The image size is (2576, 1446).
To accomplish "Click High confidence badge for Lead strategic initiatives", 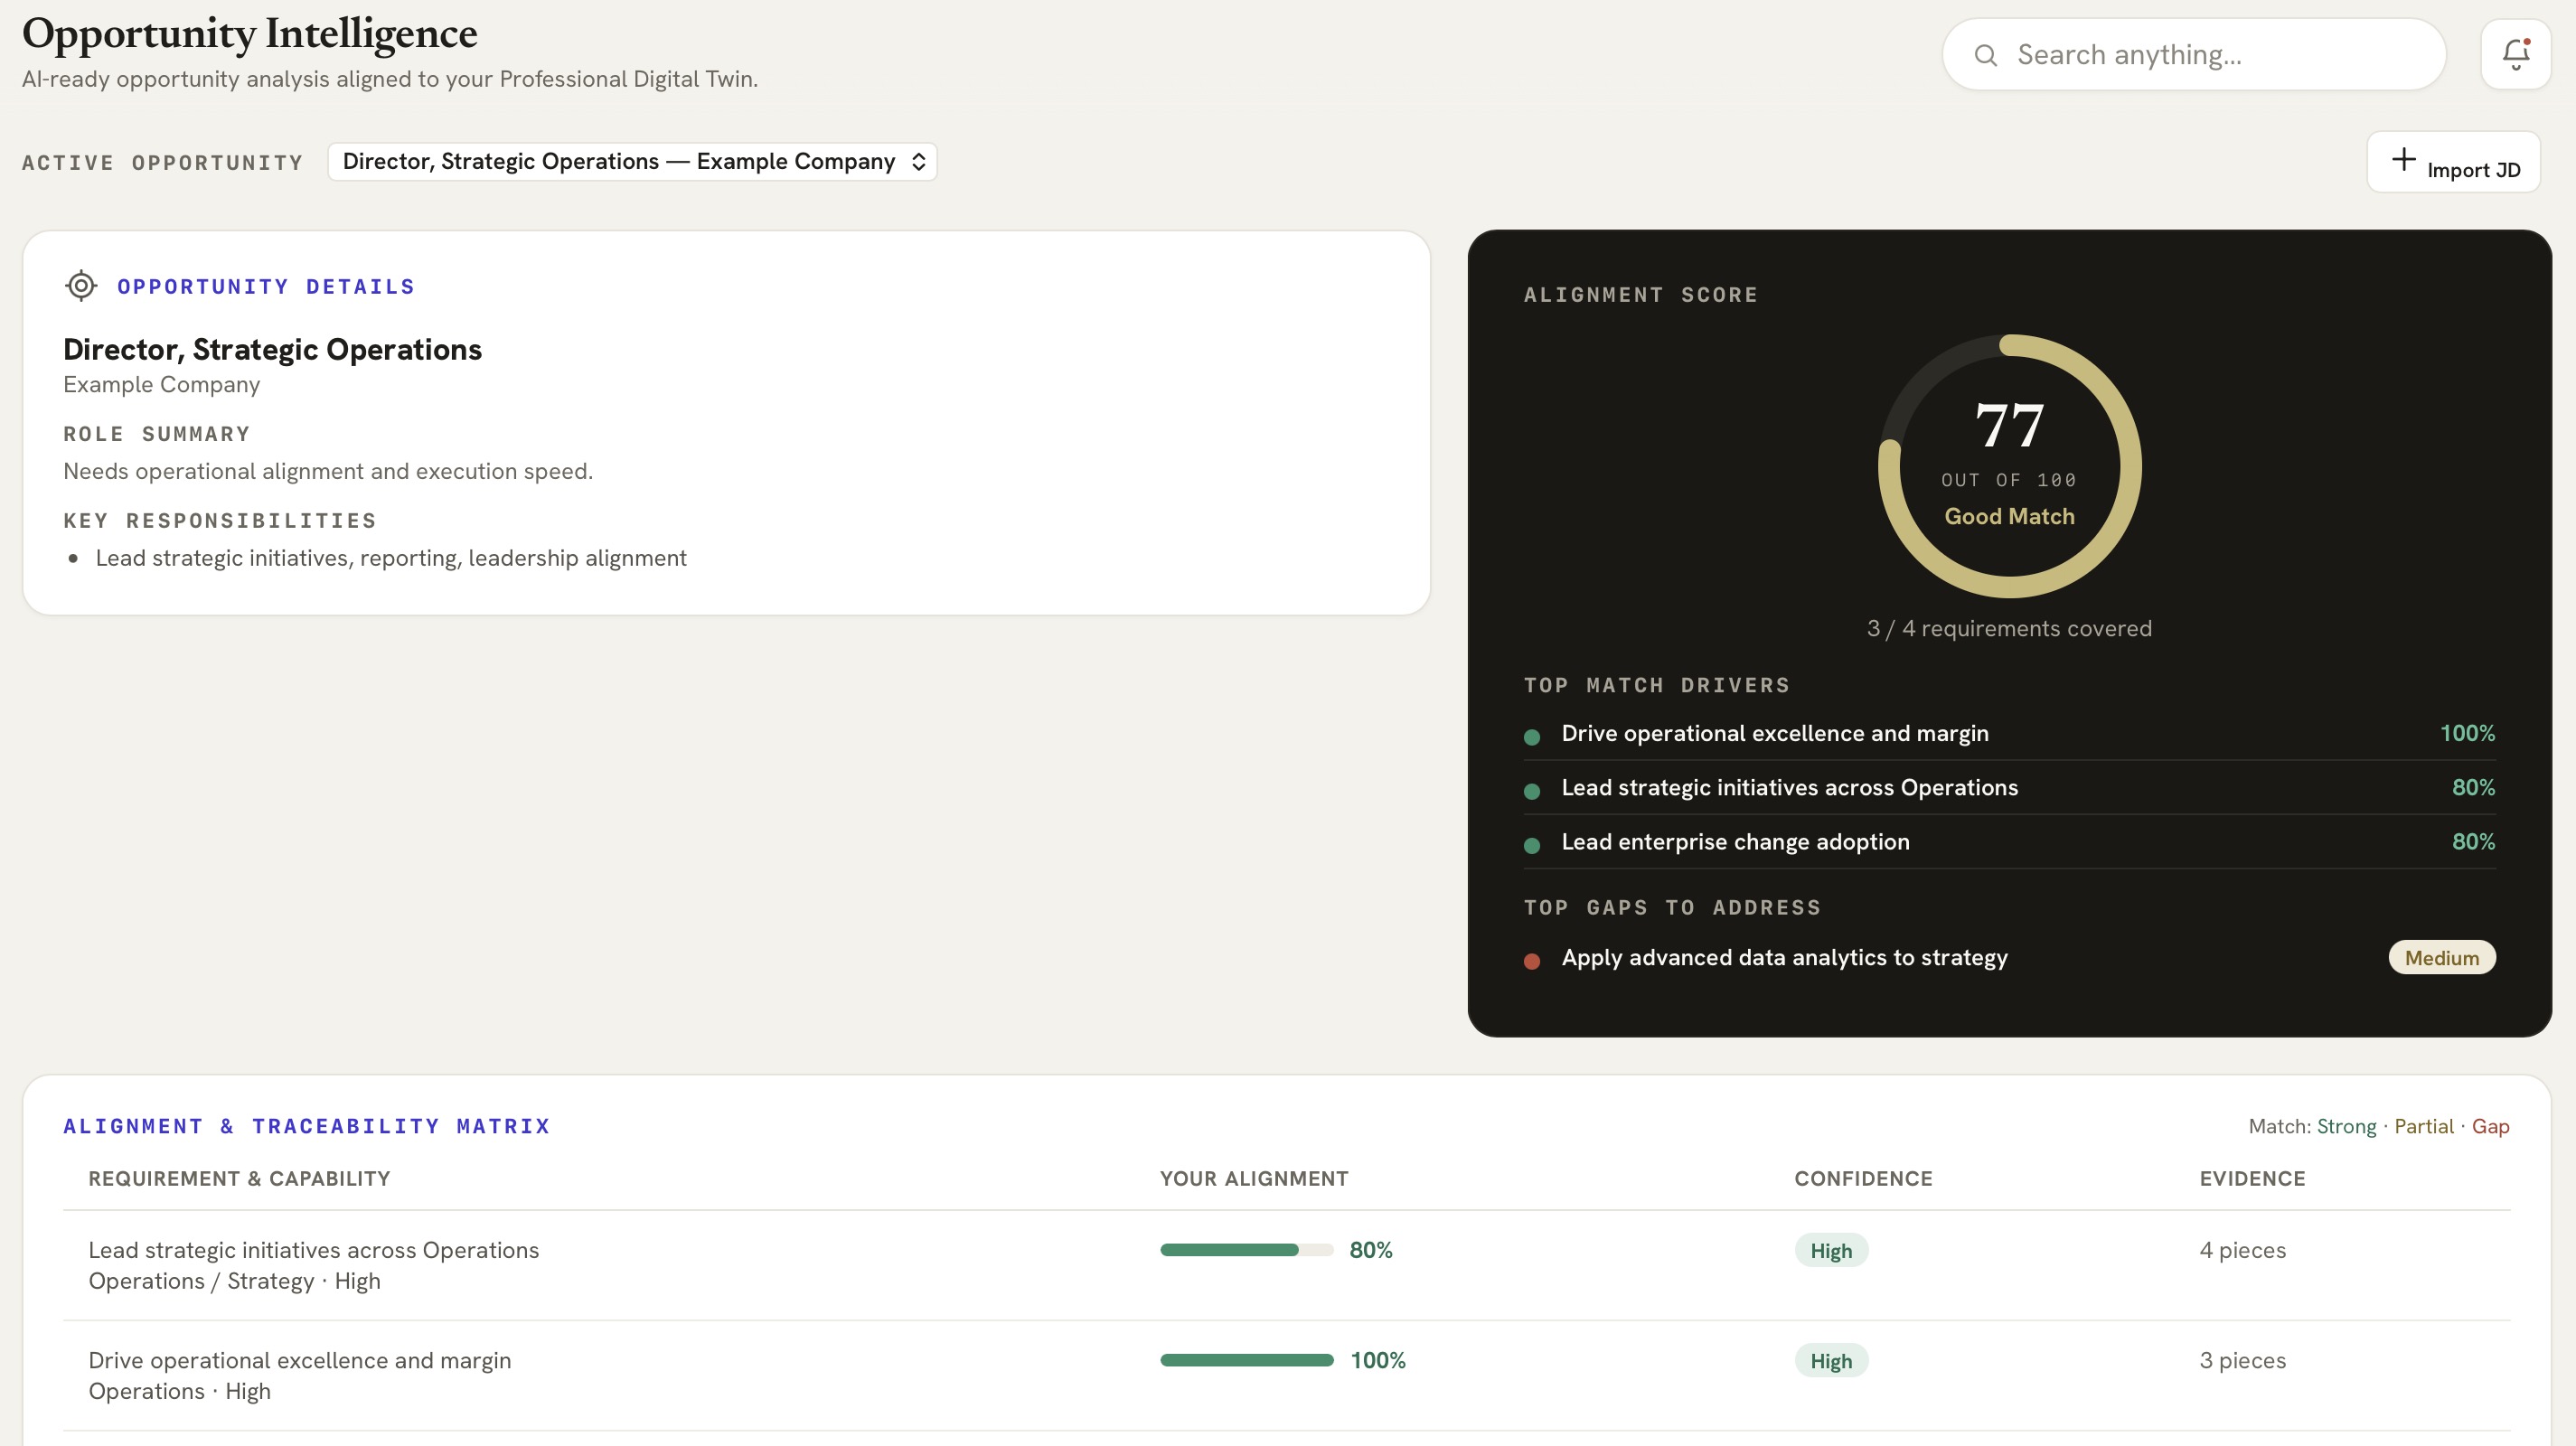I will pyautogui.click(x=1831, y=1251).
